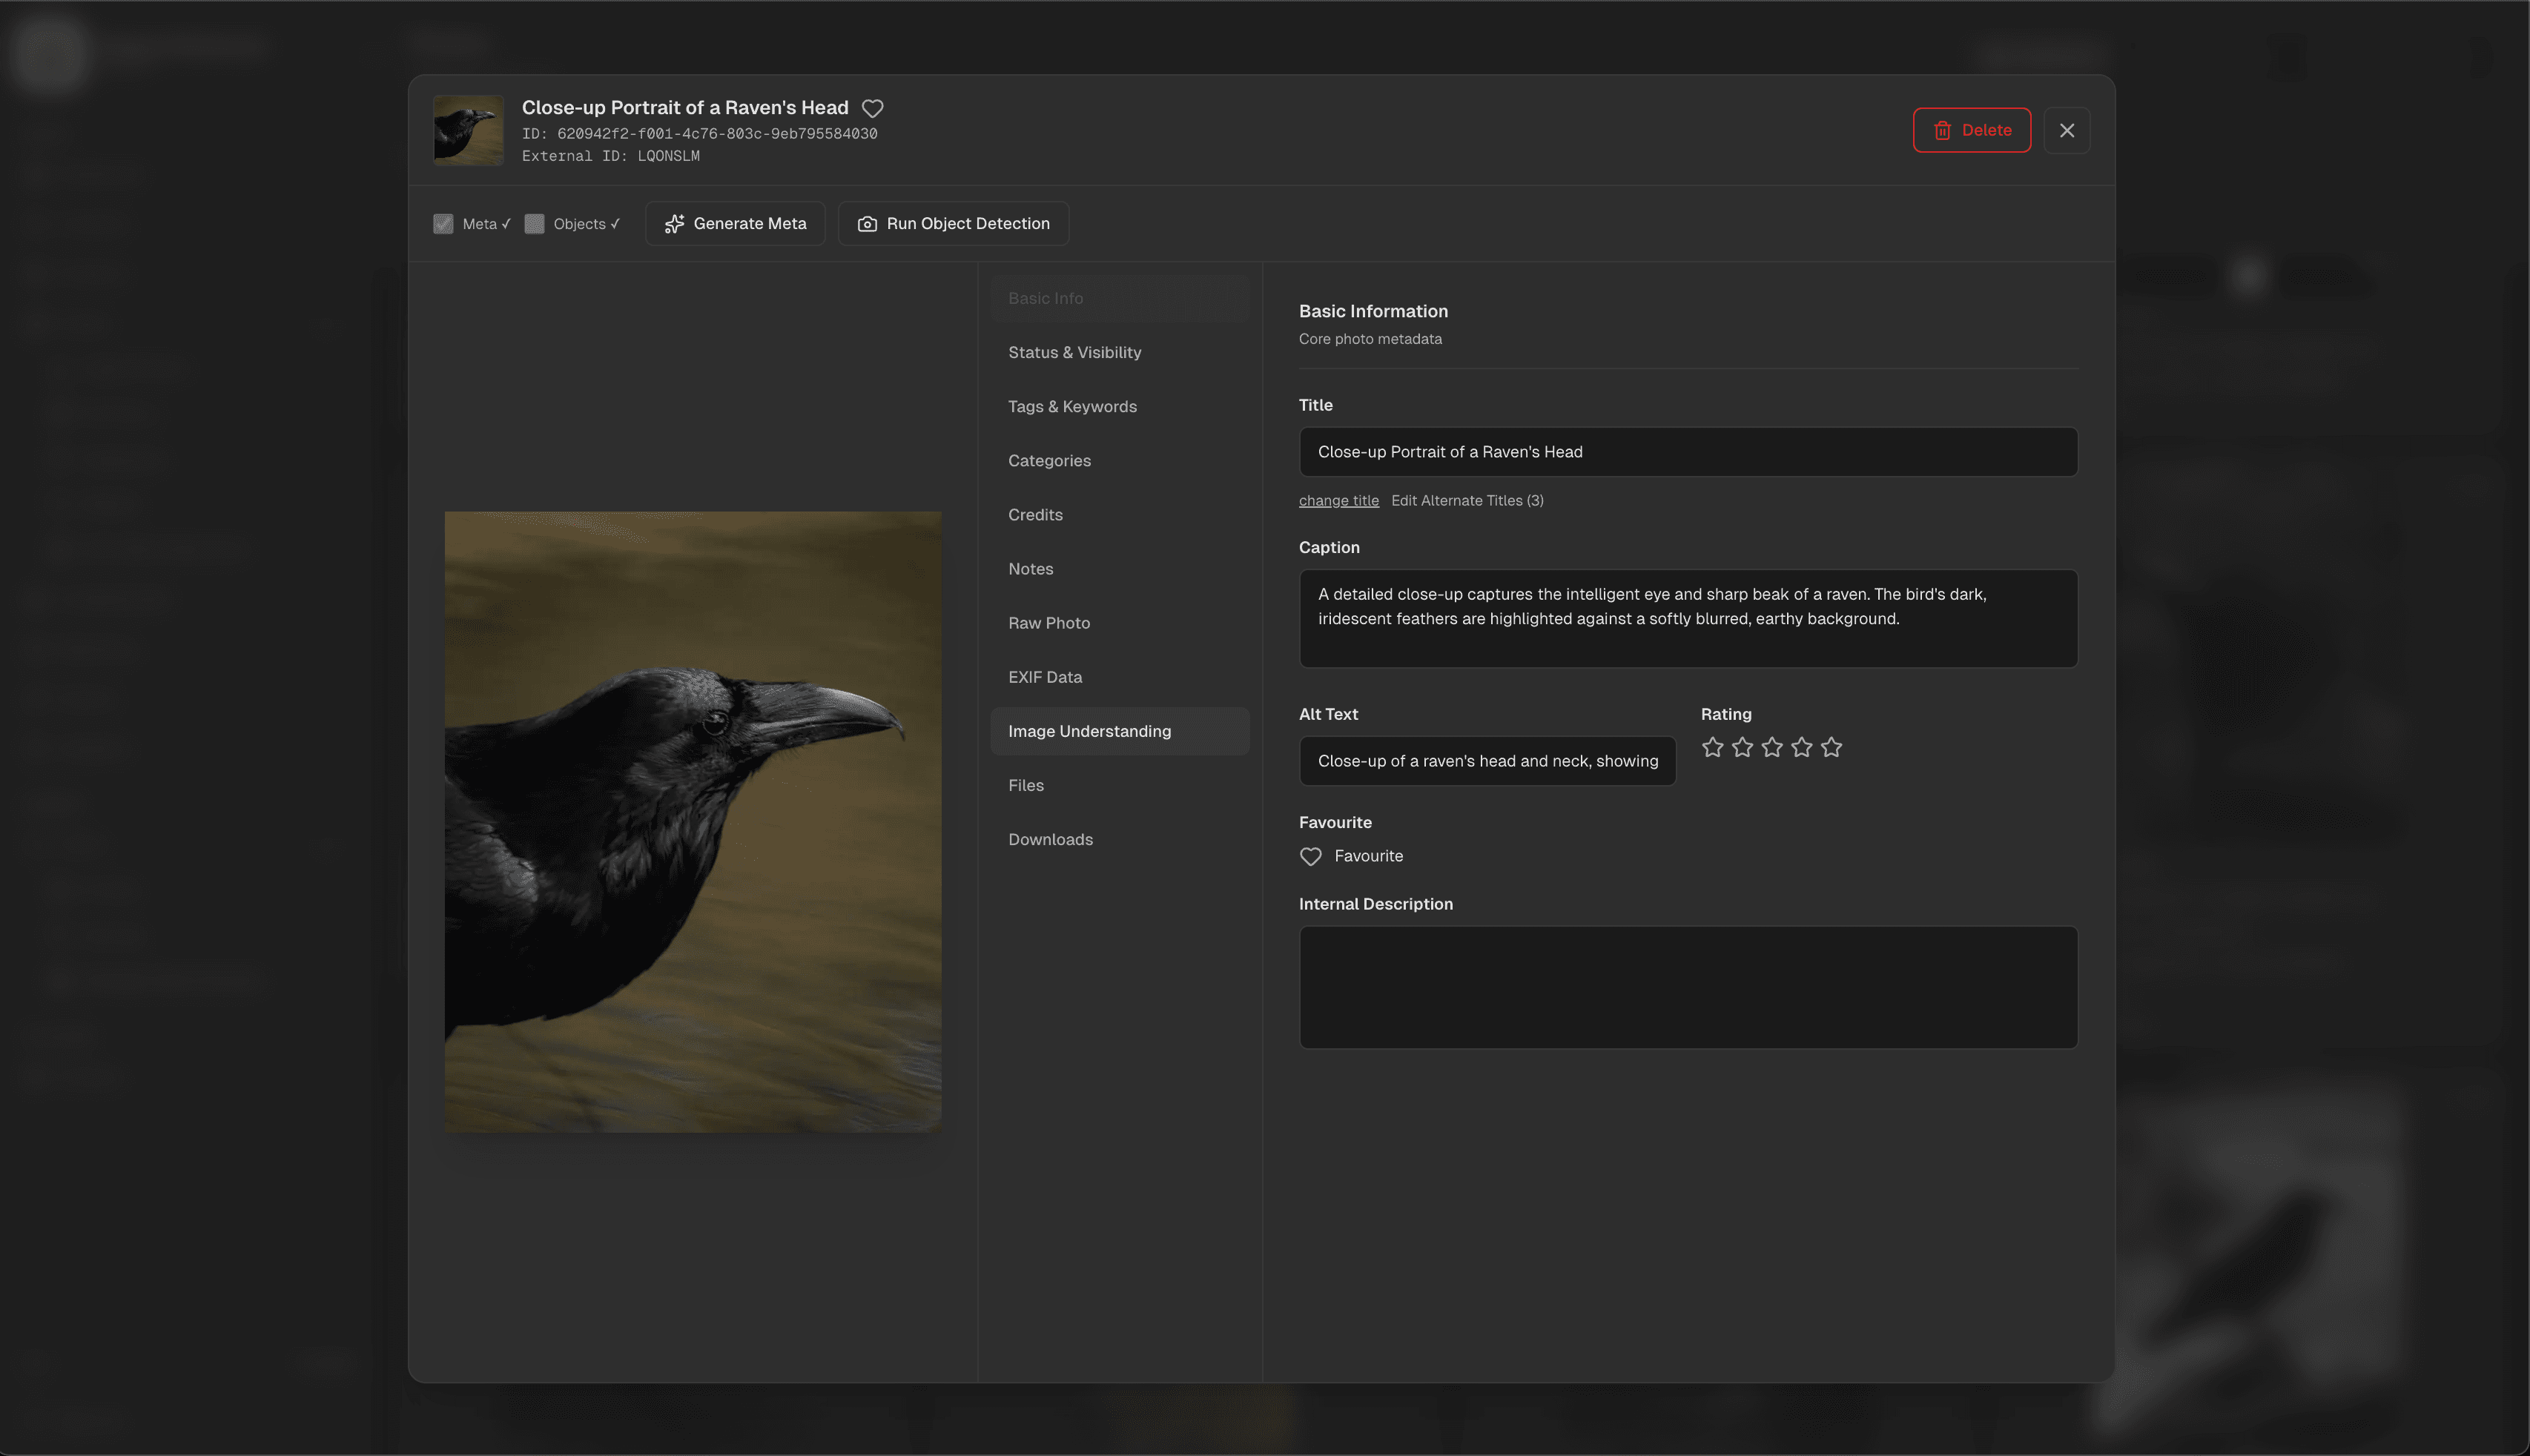2530x1456 pixels.
Task: Toggle the Meta checkbox
Action: point(443,224)
